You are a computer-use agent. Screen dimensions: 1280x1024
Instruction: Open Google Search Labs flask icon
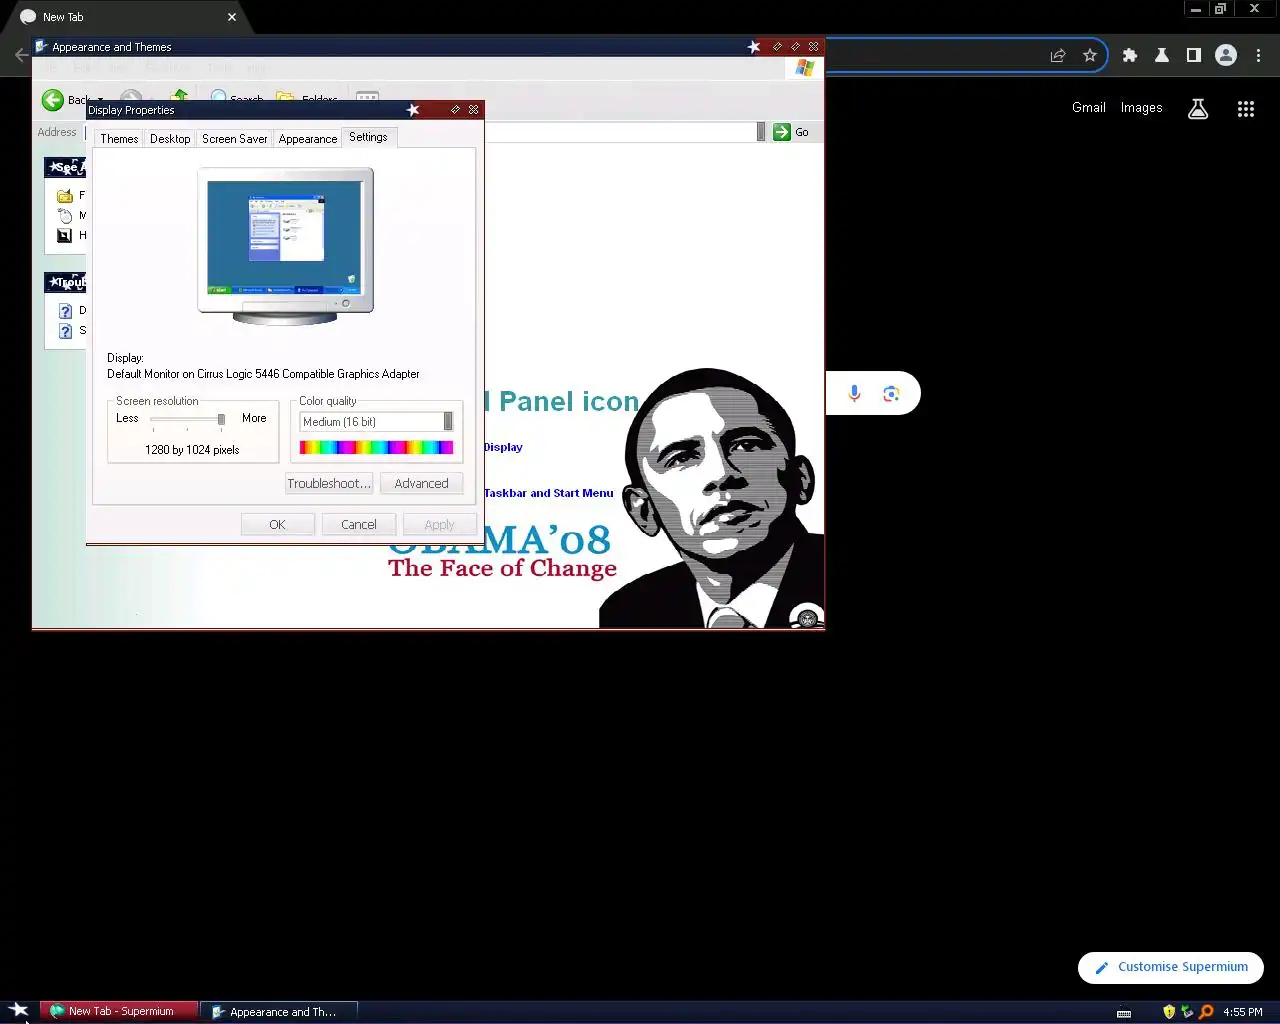1198,109
